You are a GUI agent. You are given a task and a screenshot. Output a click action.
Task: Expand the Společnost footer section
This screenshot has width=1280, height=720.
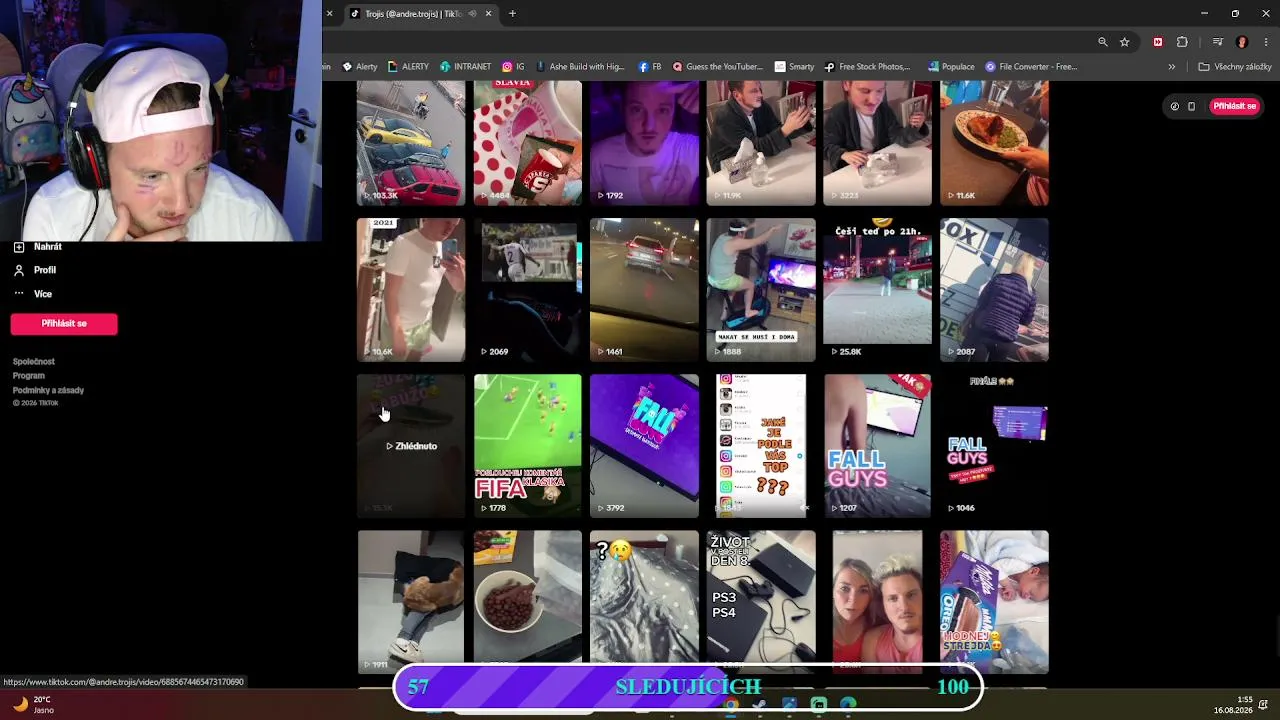[34, 361]
